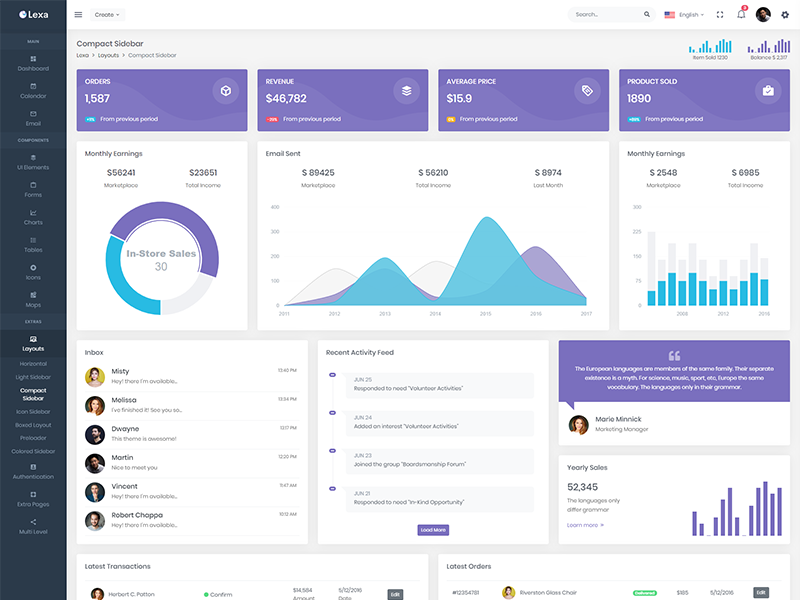The height and width of the screenshot is (600, 800).
Task: Click the hamburger menu toggle icon
Action: click(x=79, y=15)
